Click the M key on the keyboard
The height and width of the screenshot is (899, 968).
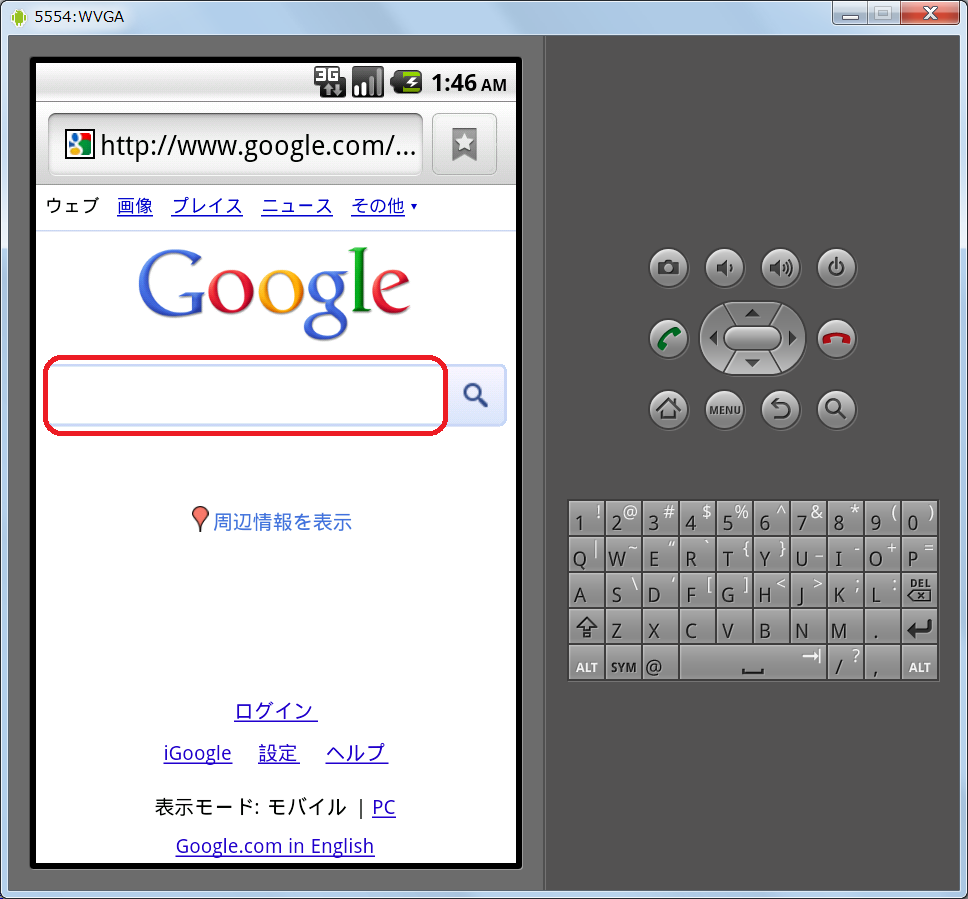tap(845, 627)
